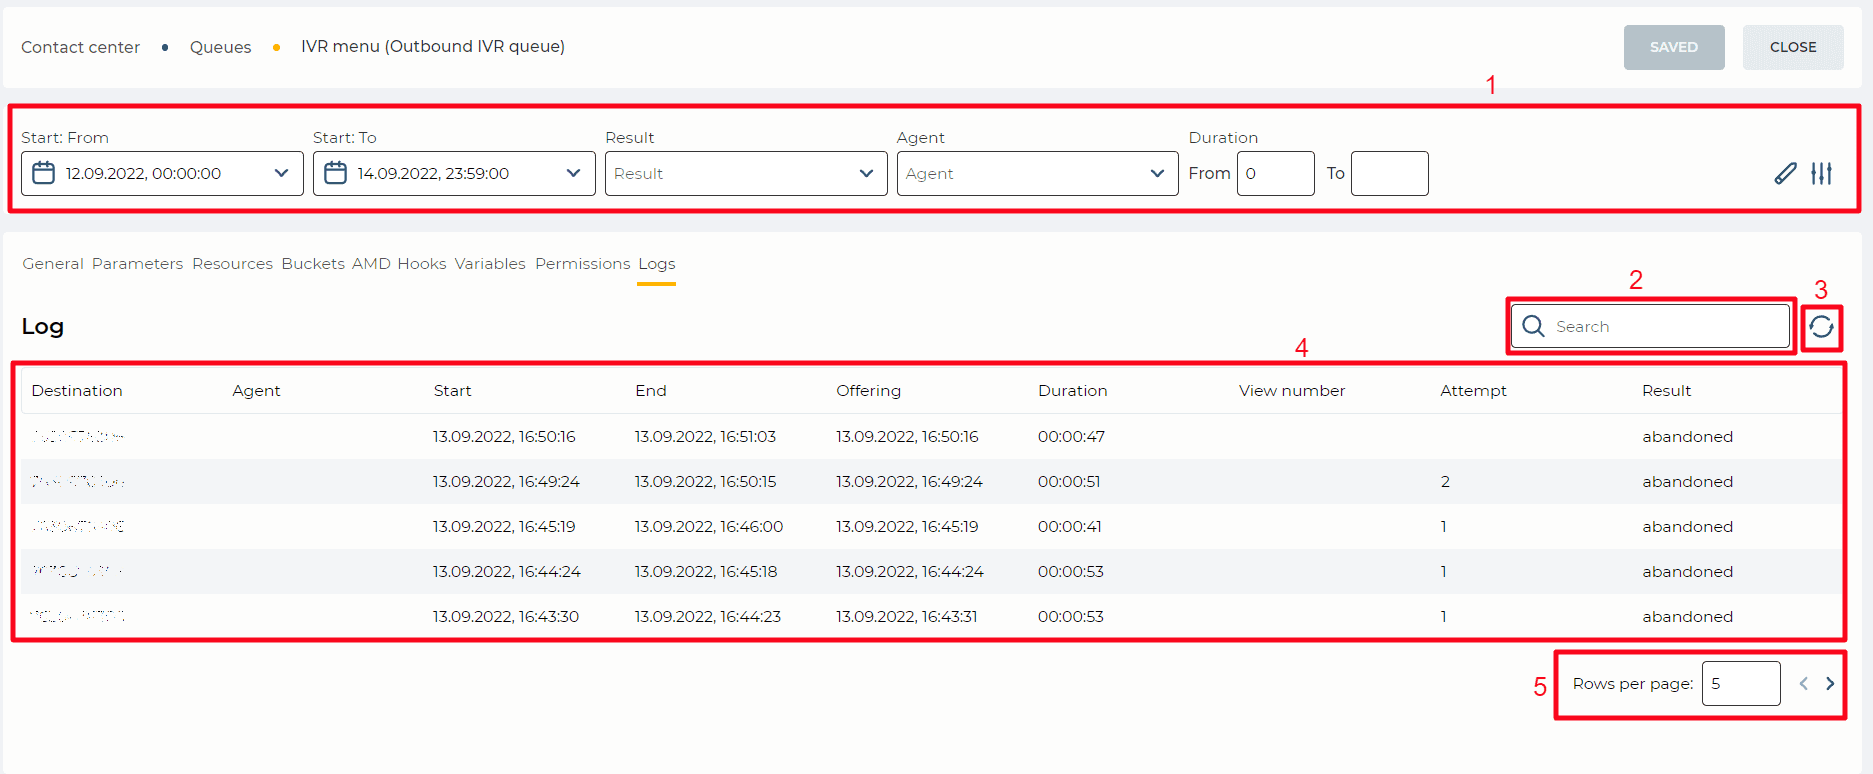This screenshot has width=1873, height=774.
Task: Click the Result column header
Action: pos(1666,391)
